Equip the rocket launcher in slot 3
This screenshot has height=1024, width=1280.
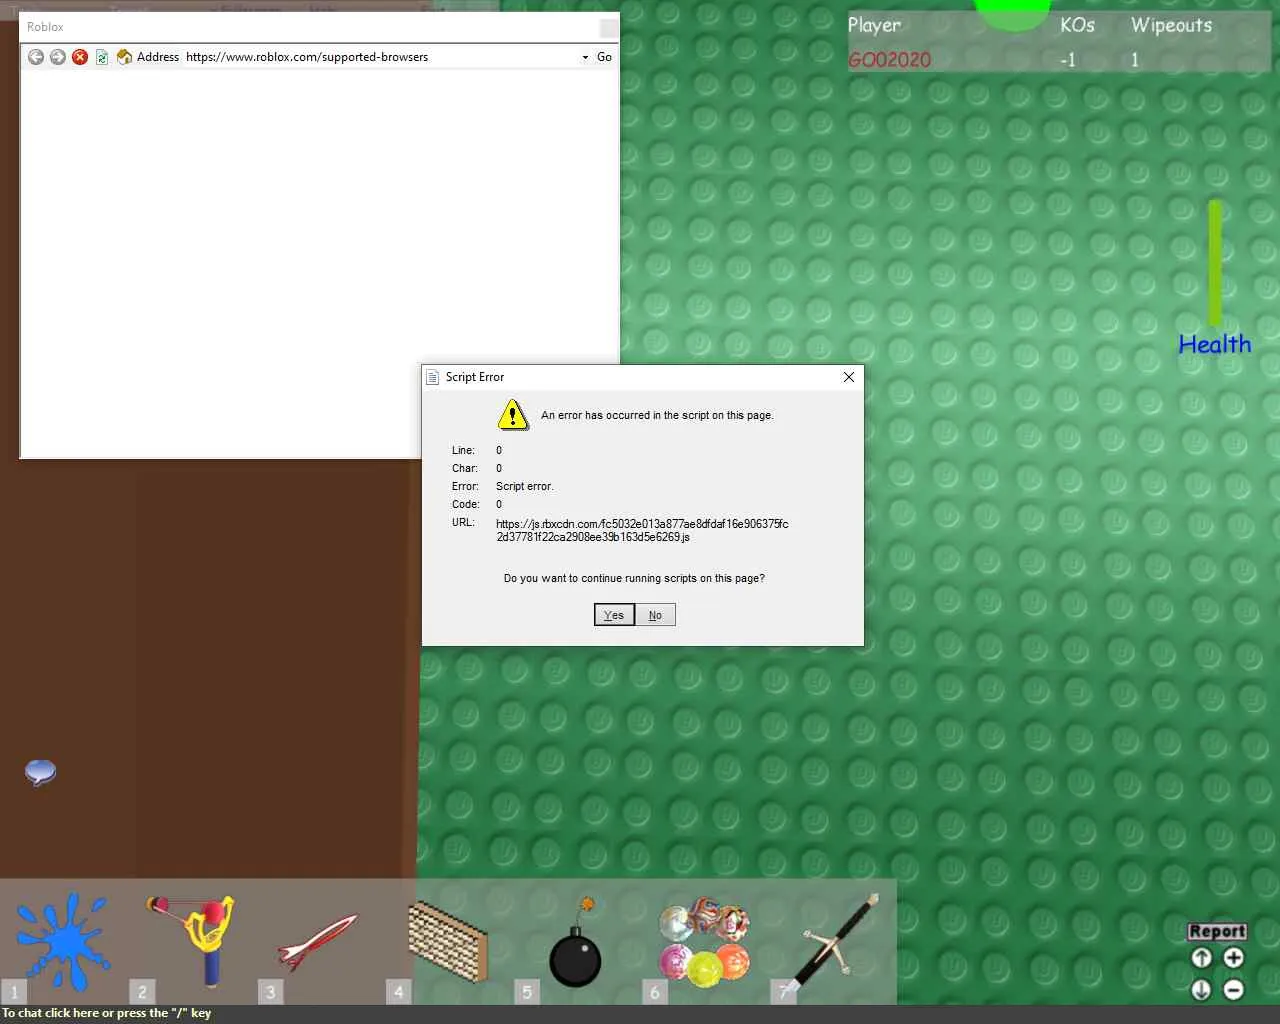pyautogui.click(x=320, y=942)
